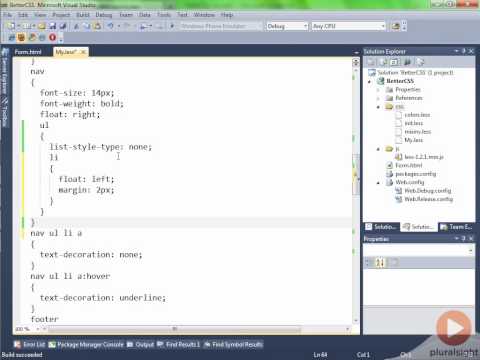Screen dimensions: 480x360
Task: Click the editor horizontal scrollbar thumb
Action: [175, 329]
